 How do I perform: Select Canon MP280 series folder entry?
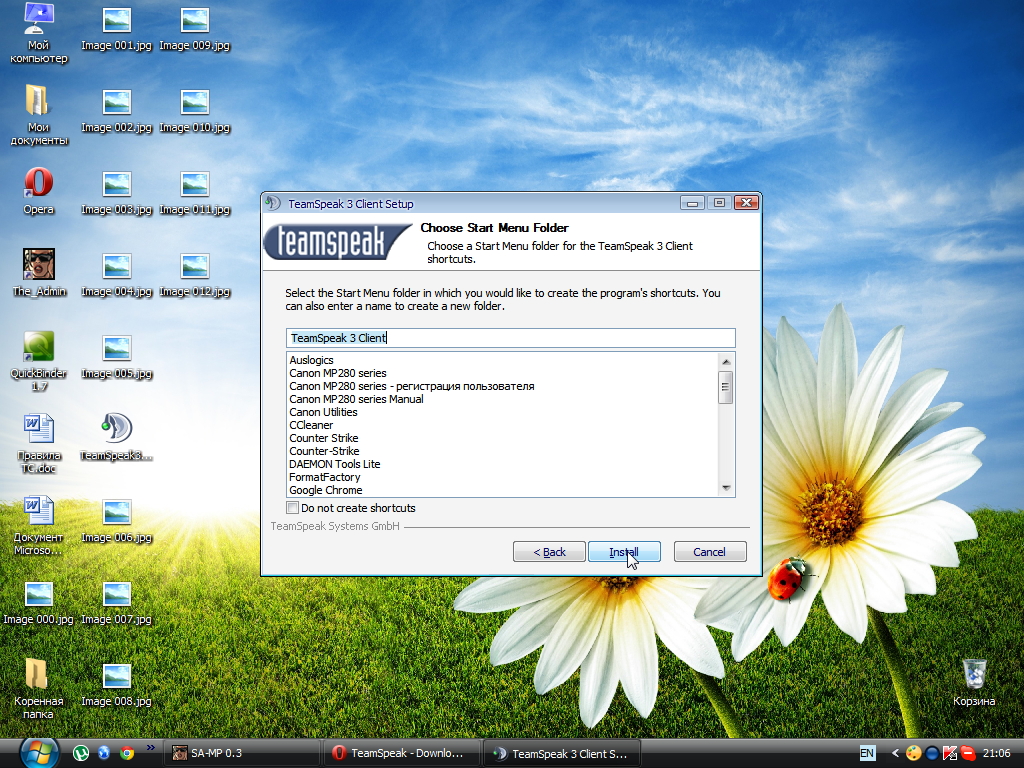[x=338, y=373]
